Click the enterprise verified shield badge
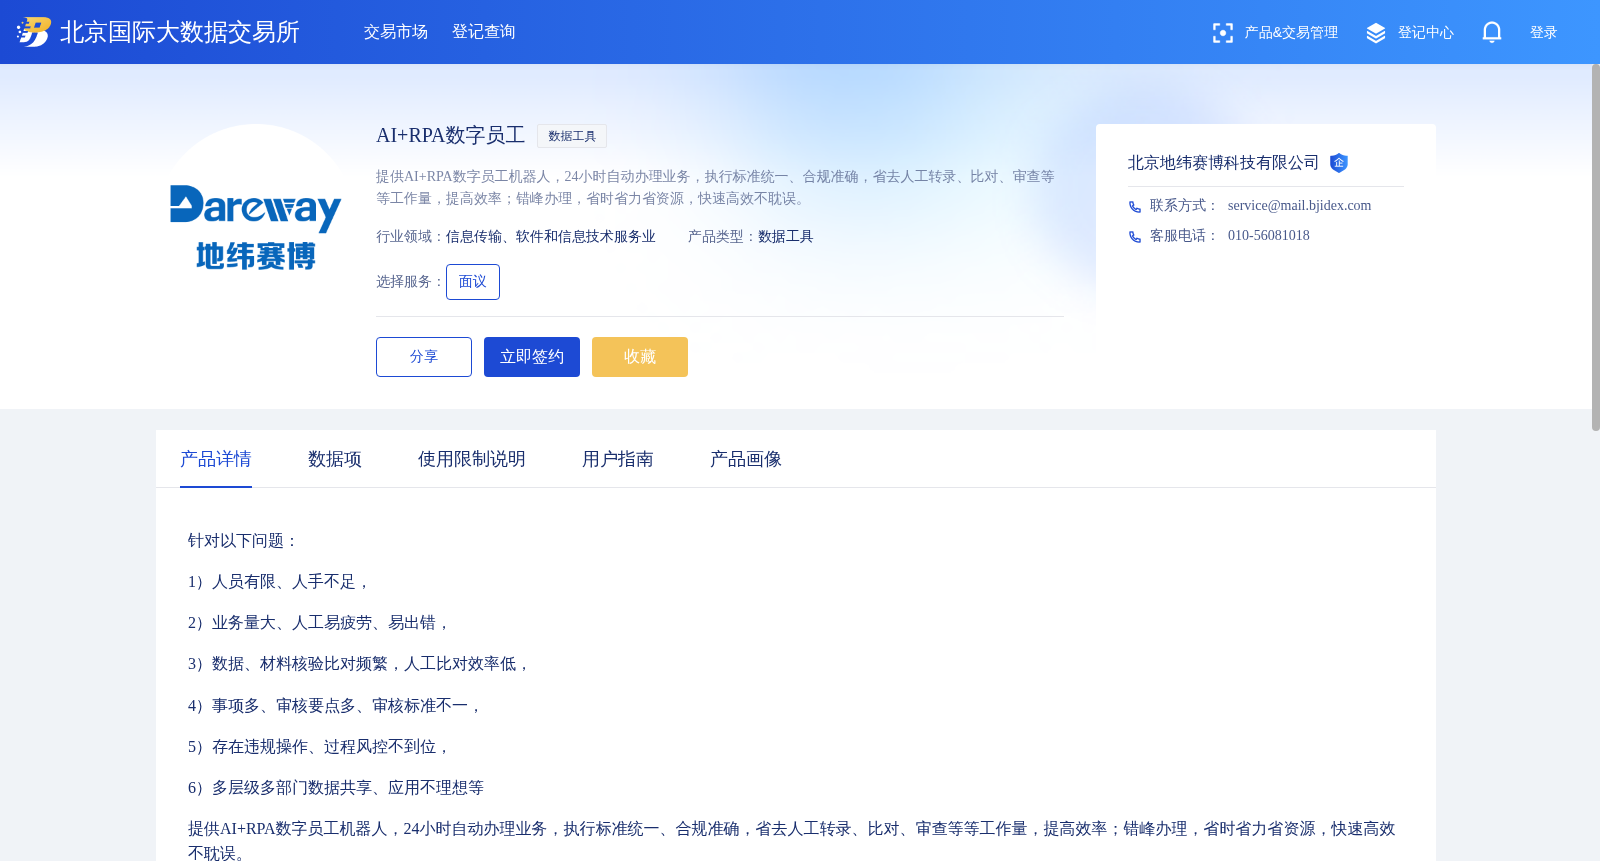 [x=1339, y=163]
